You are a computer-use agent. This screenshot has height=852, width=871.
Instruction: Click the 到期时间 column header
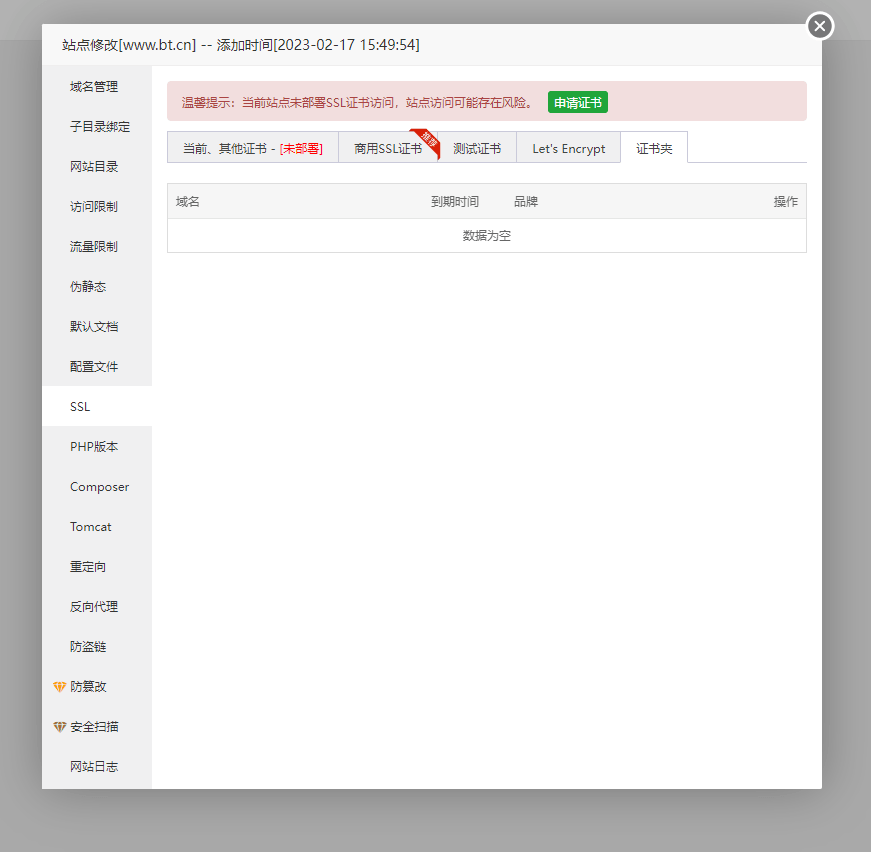455,201
